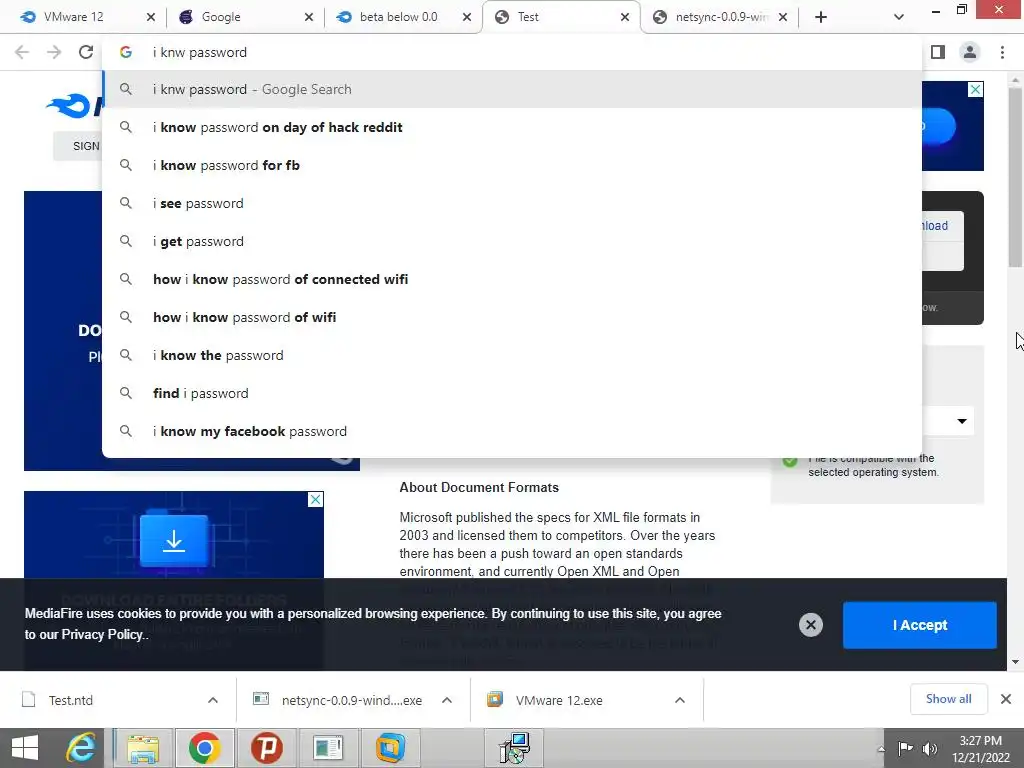Open the netsync-0.0.9-wind....exe download
Screen dimensions: 1024x768
[351, 700]
